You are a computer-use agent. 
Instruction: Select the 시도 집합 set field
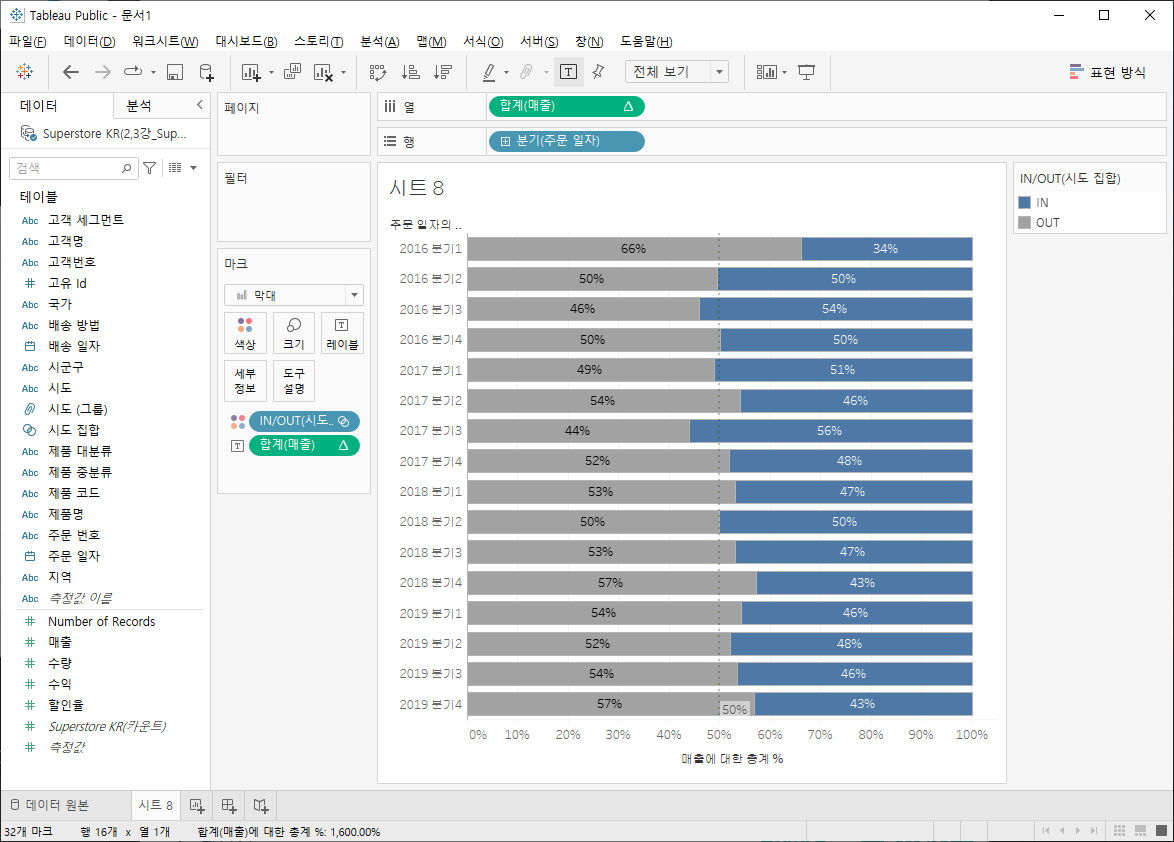[73, 430]
